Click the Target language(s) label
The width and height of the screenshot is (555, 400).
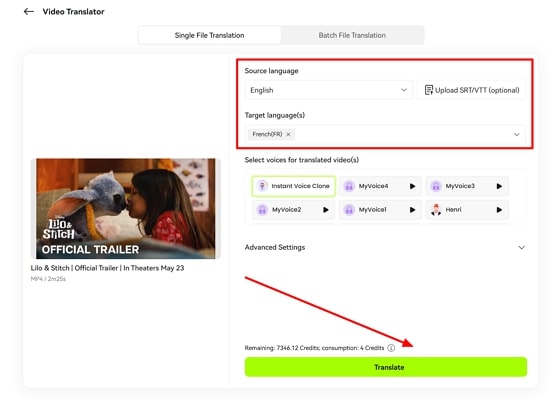tap(275, 115)
